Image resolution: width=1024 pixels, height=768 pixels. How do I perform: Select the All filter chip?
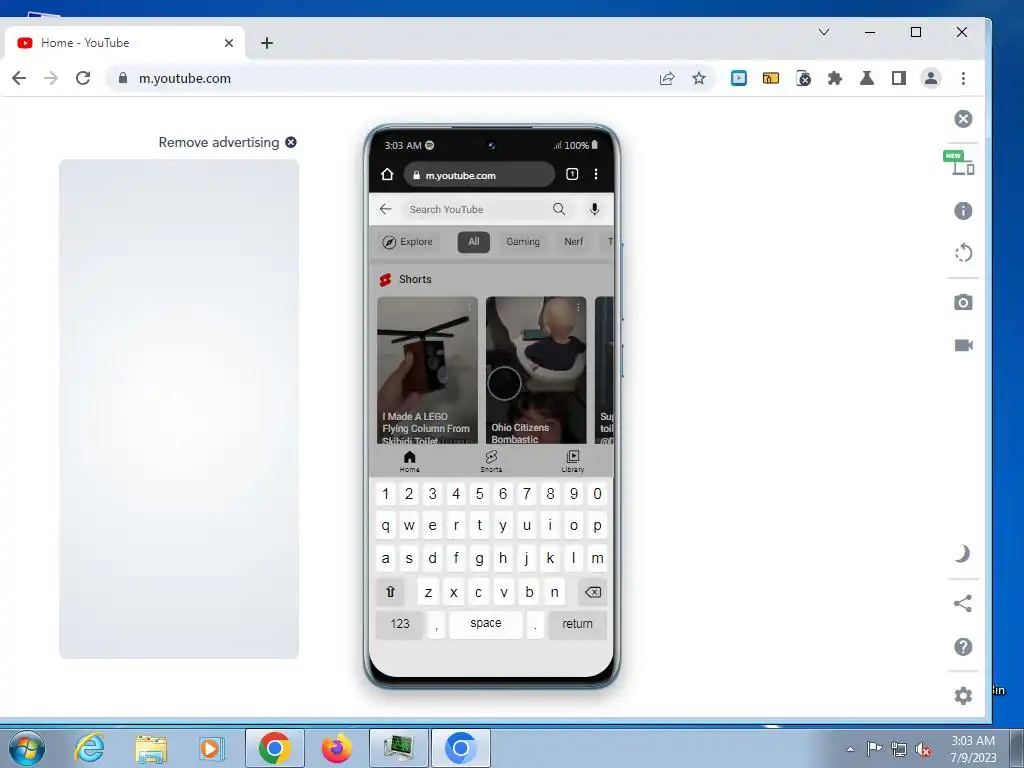473,242
